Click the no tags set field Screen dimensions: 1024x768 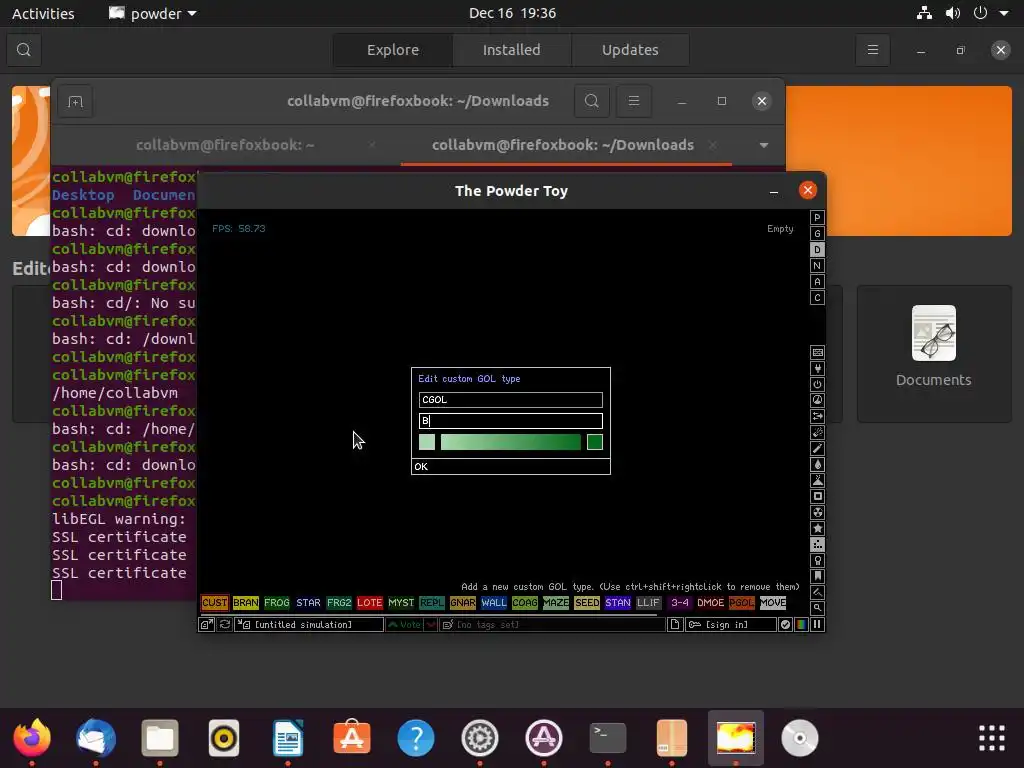[x=552, y=625]
